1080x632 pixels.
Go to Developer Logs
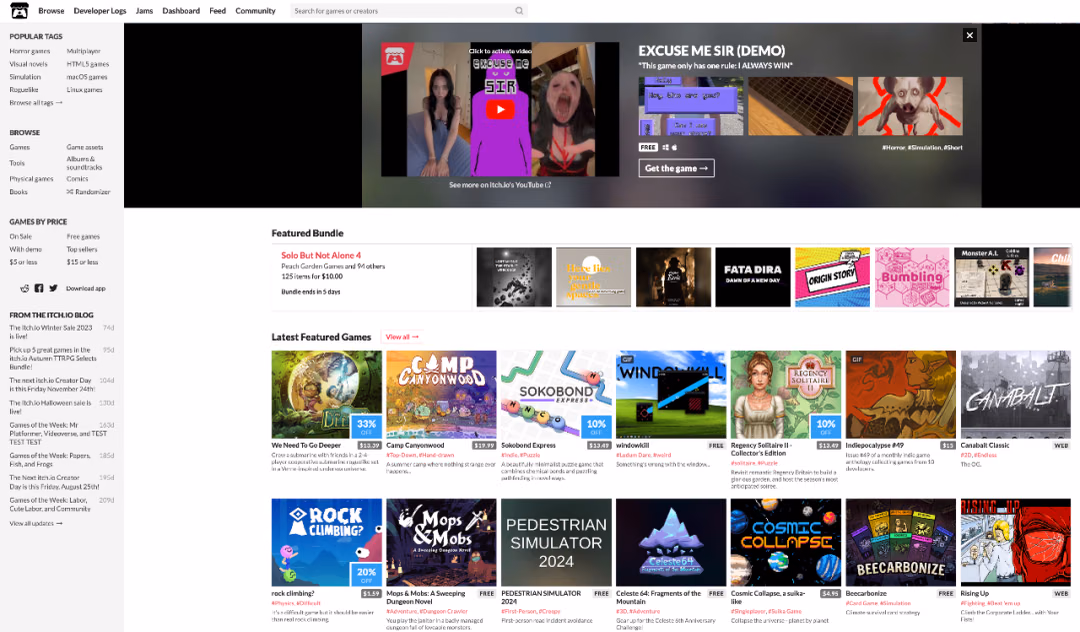click(x=100, y=11)
